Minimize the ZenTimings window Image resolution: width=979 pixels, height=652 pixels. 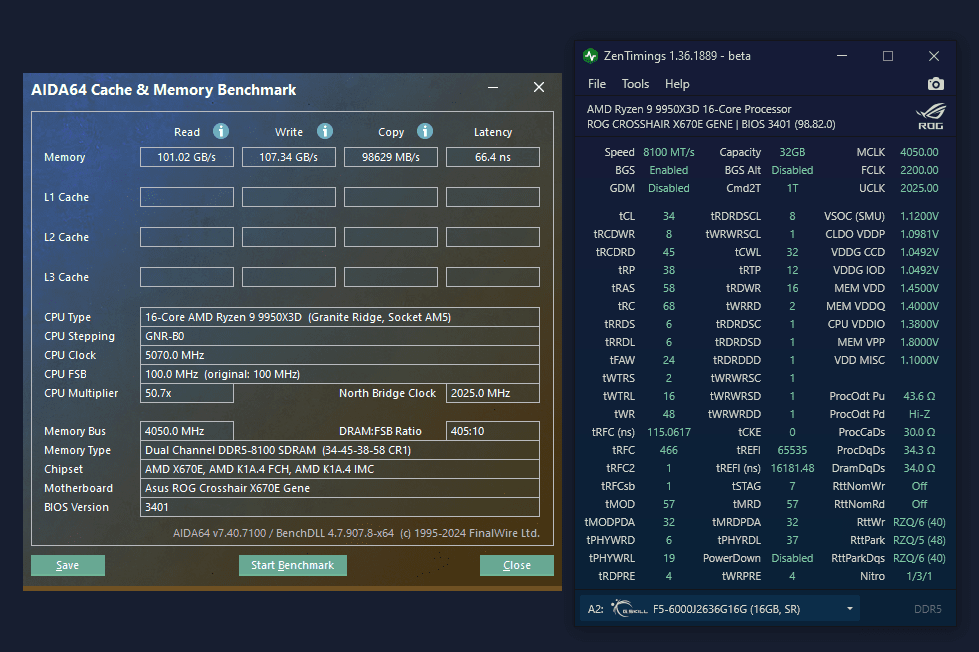click(x=842, y=56)
